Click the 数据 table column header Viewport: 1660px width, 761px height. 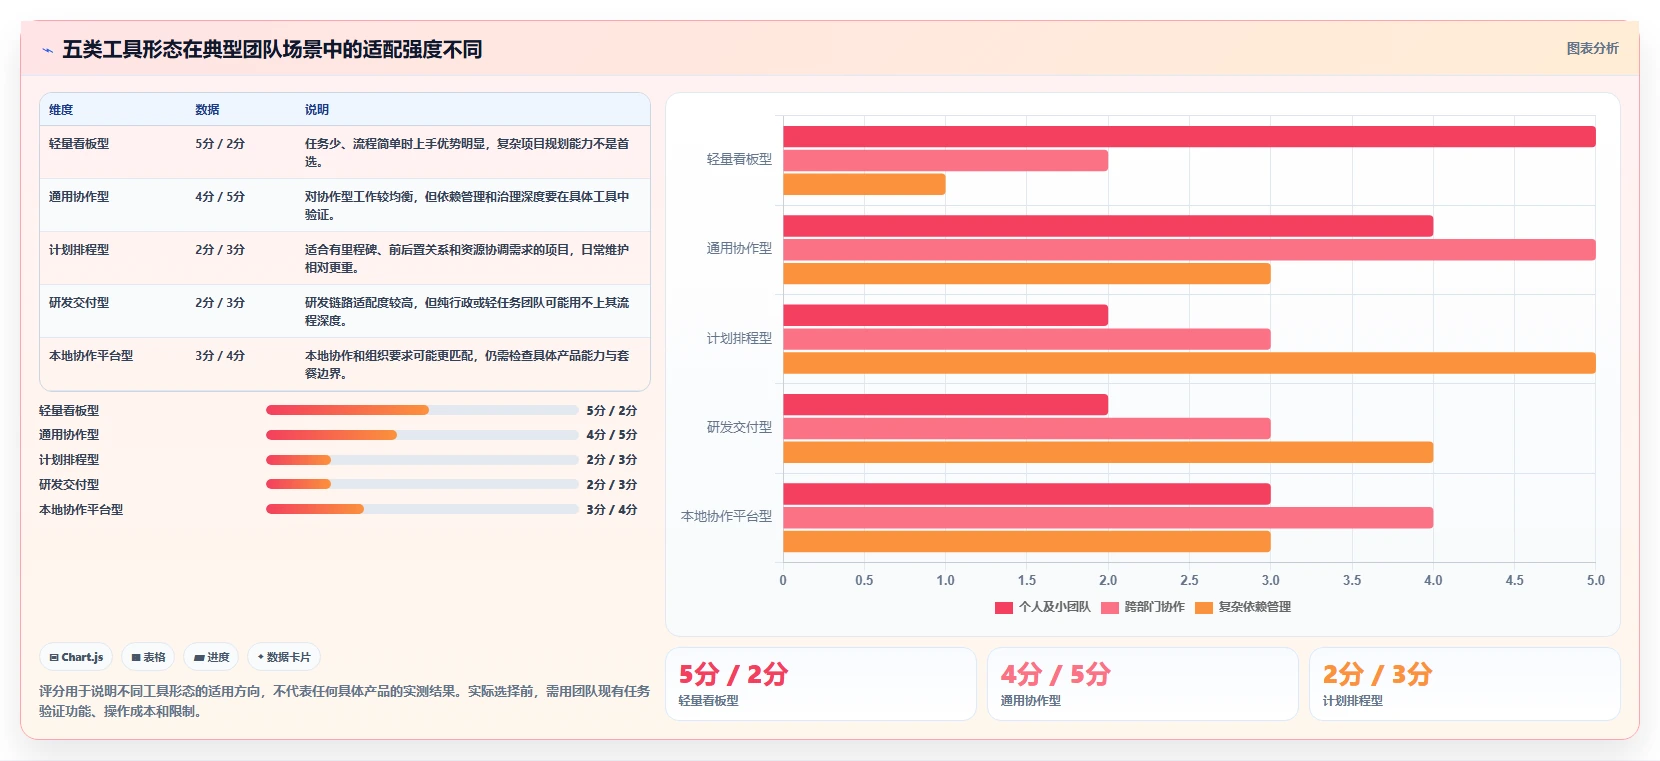click(207, 110)
